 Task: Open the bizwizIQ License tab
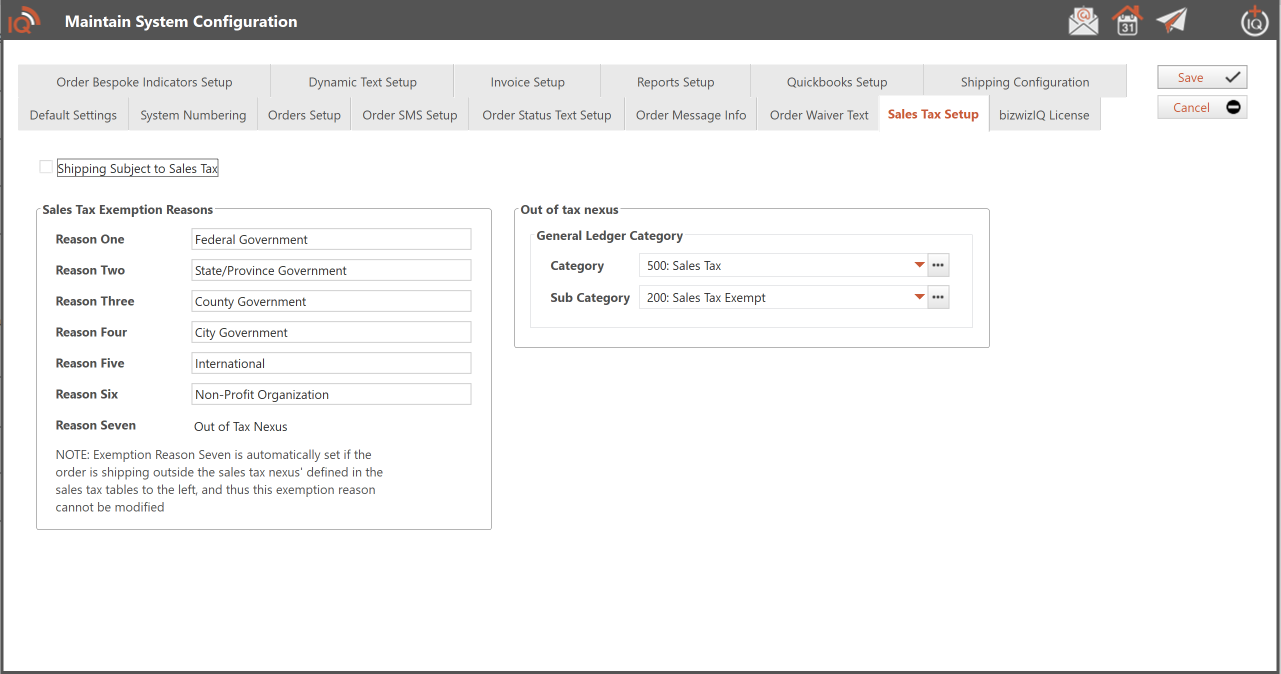click(x=1044, y=115)
